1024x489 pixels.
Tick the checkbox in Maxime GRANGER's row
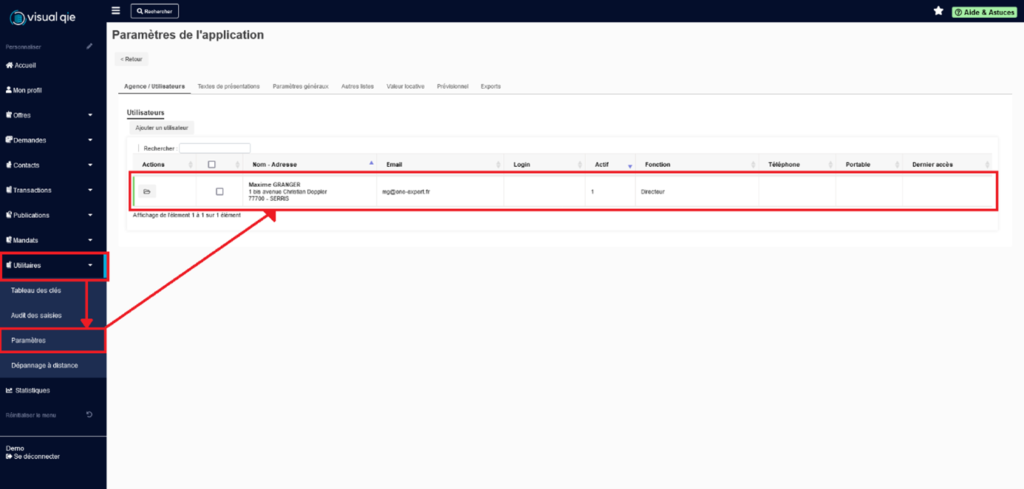click(220, 191)
